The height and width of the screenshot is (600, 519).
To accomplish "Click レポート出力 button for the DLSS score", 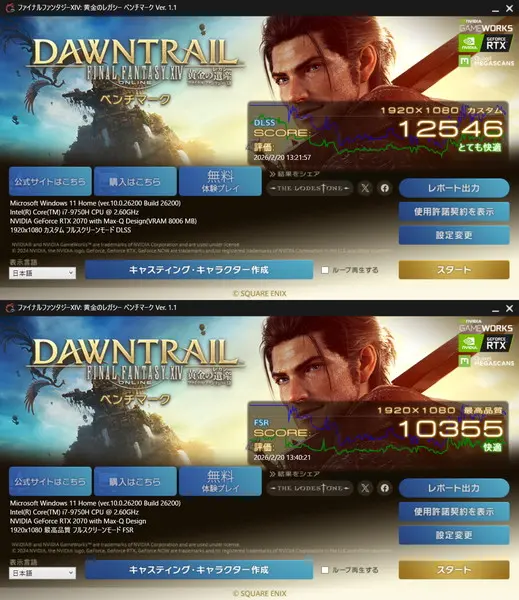I will 454,188.
